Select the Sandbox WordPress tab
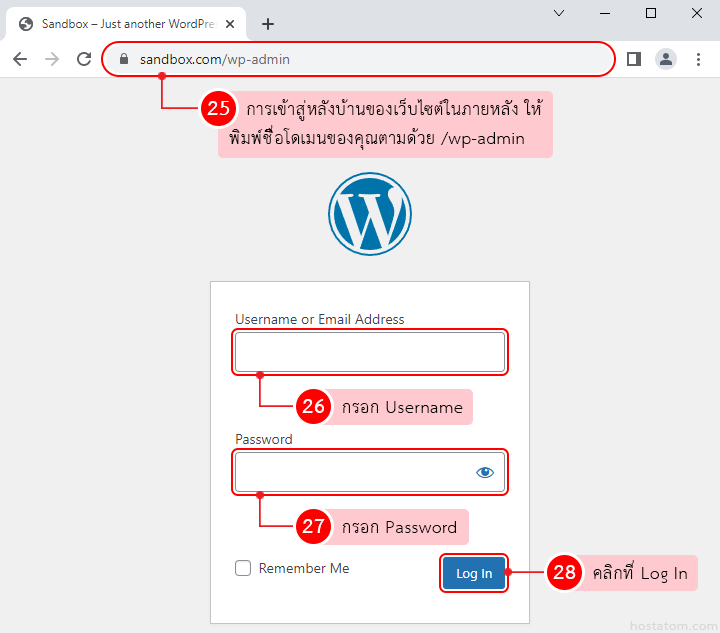Screen dimensions: 720x633 point(120,24)
